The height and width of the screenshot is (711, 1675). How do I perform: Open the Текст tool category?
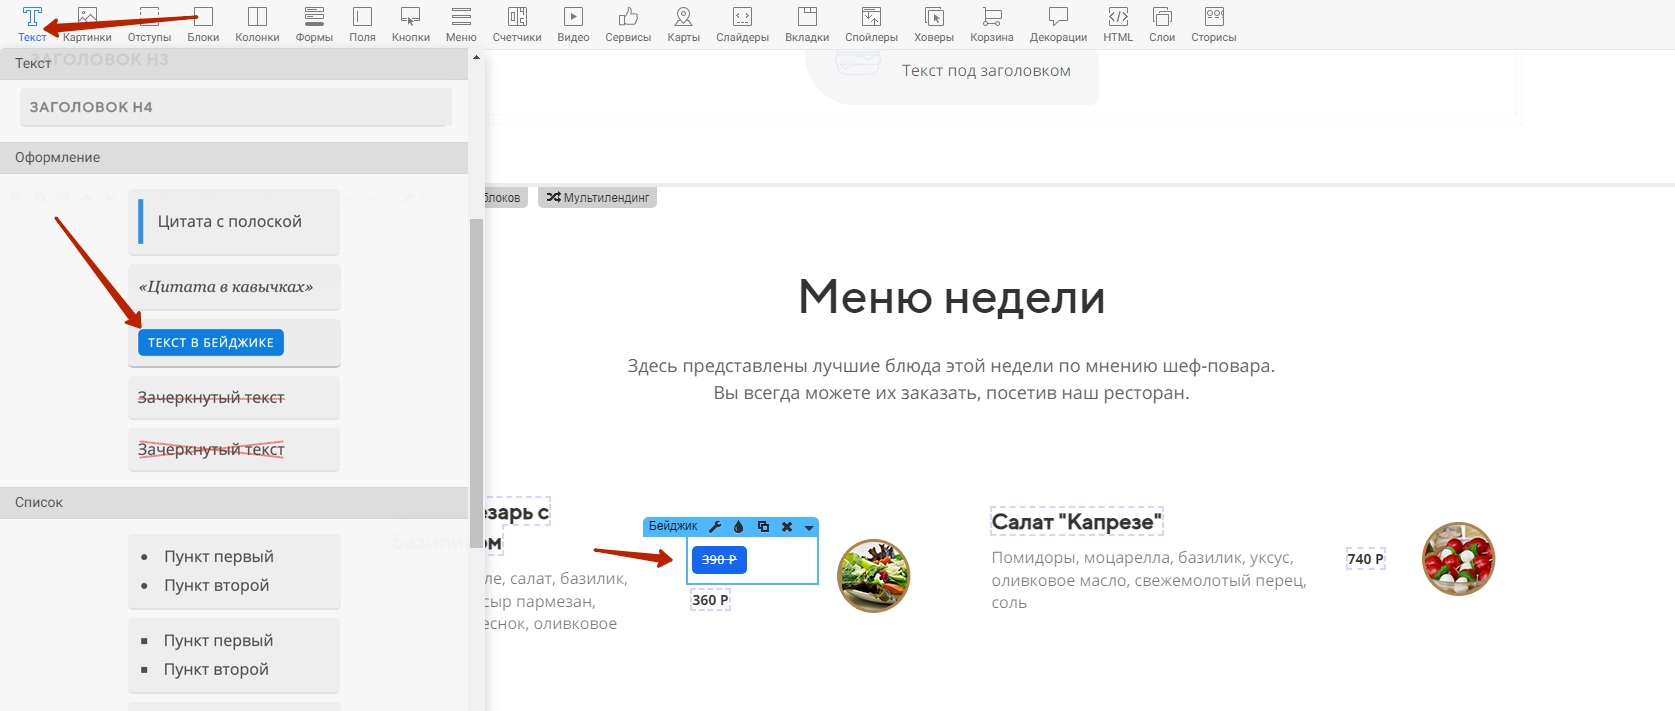[x=32, y=25]
